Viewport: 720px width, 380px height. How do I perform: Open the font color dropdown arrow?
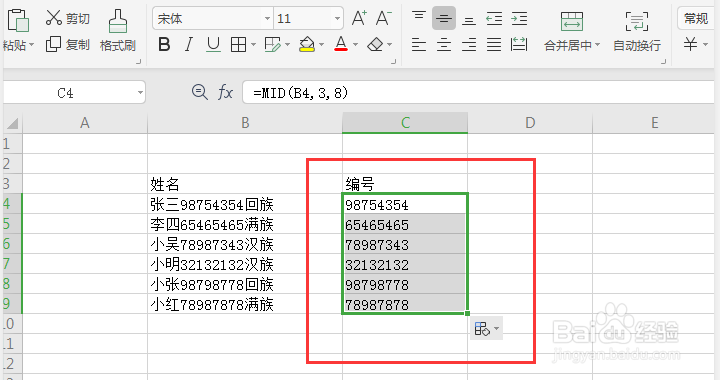pos(355,45)
